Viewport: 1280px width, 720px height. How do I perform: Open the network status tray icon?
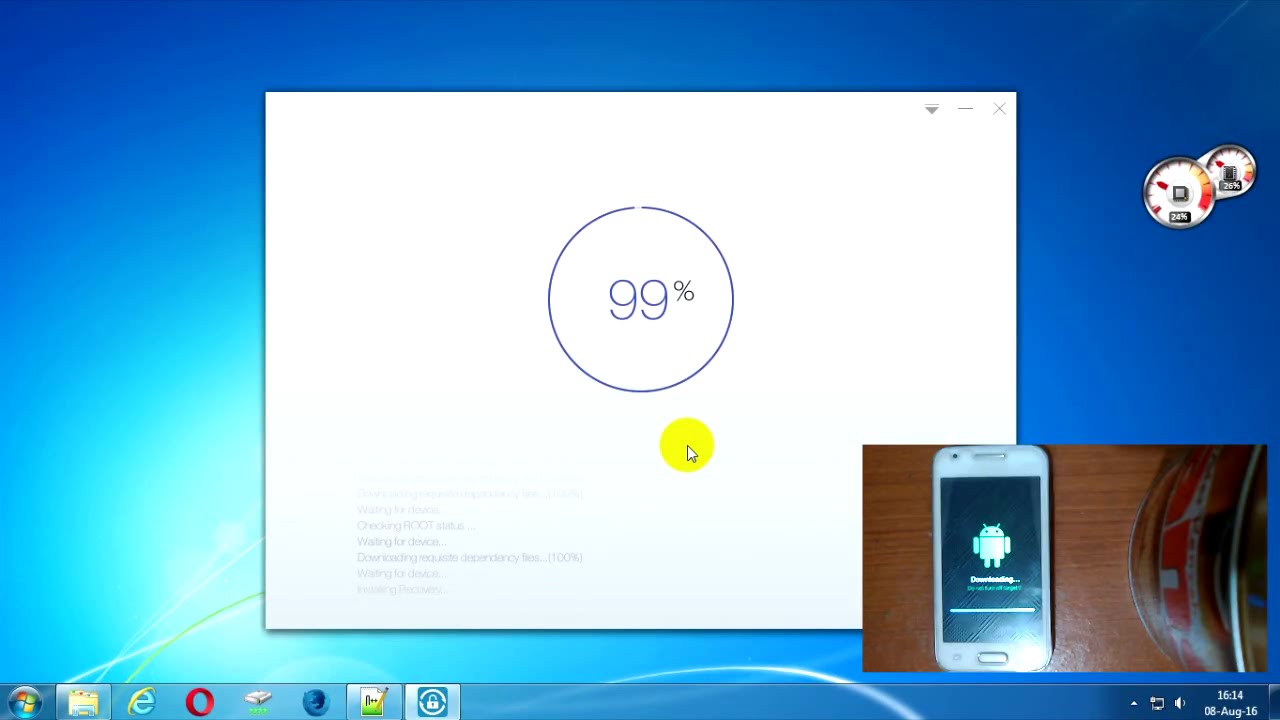coord(1157,703)
